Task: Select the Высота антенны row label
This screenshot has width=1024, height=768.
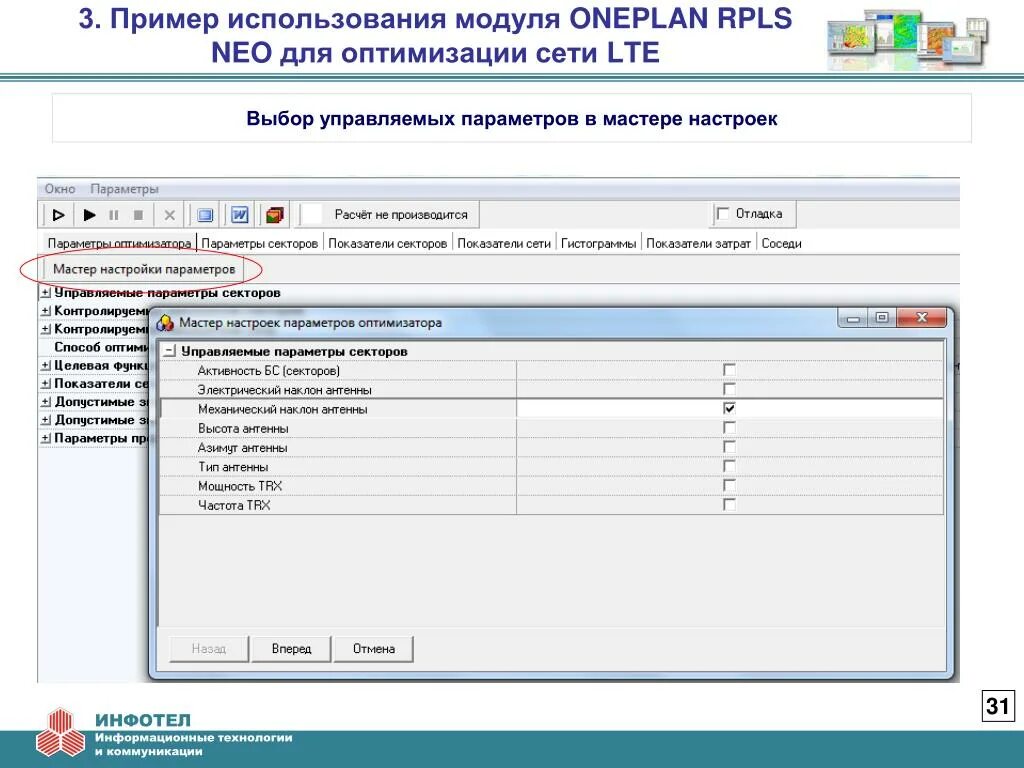Action: tap(243, 428)
